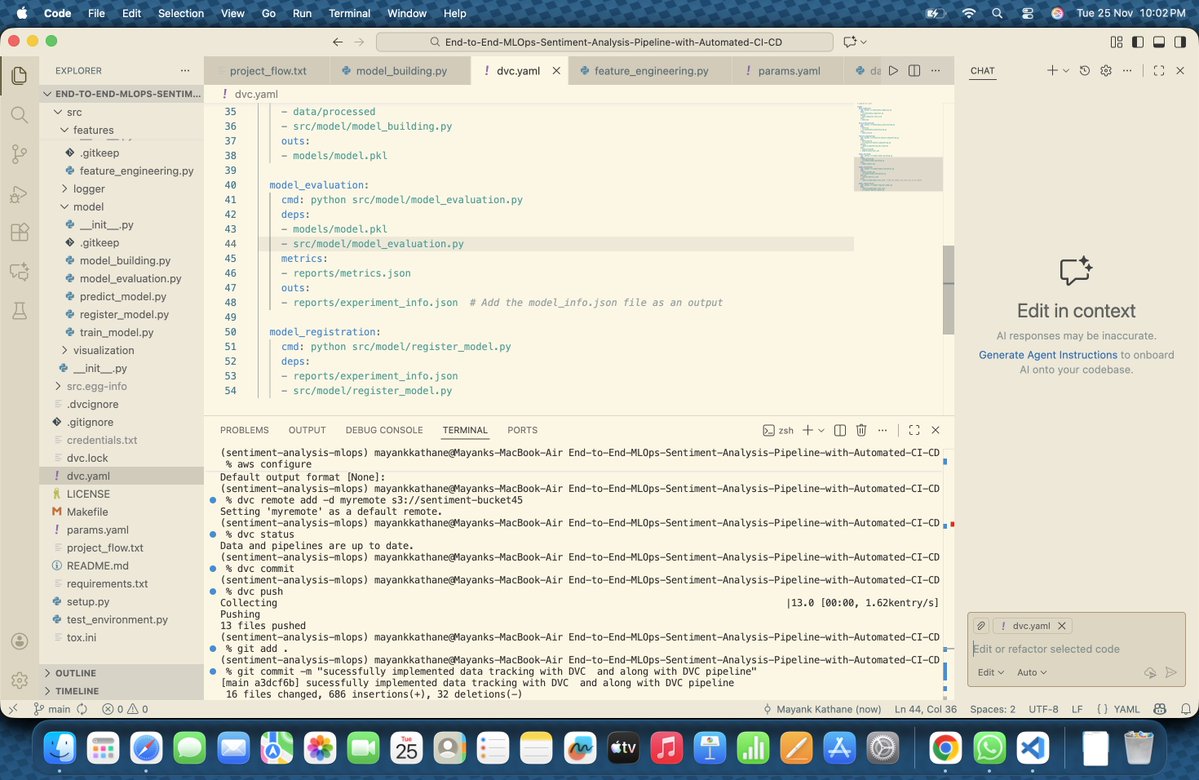Open the Terminal menu in the menu bar

[x=349, y=13]
